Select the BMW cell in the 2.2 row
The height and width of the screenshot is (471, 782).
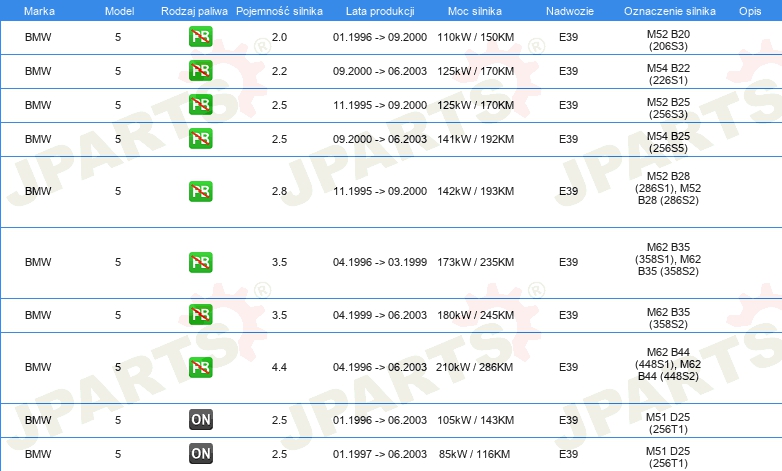[x=38, y=71]
